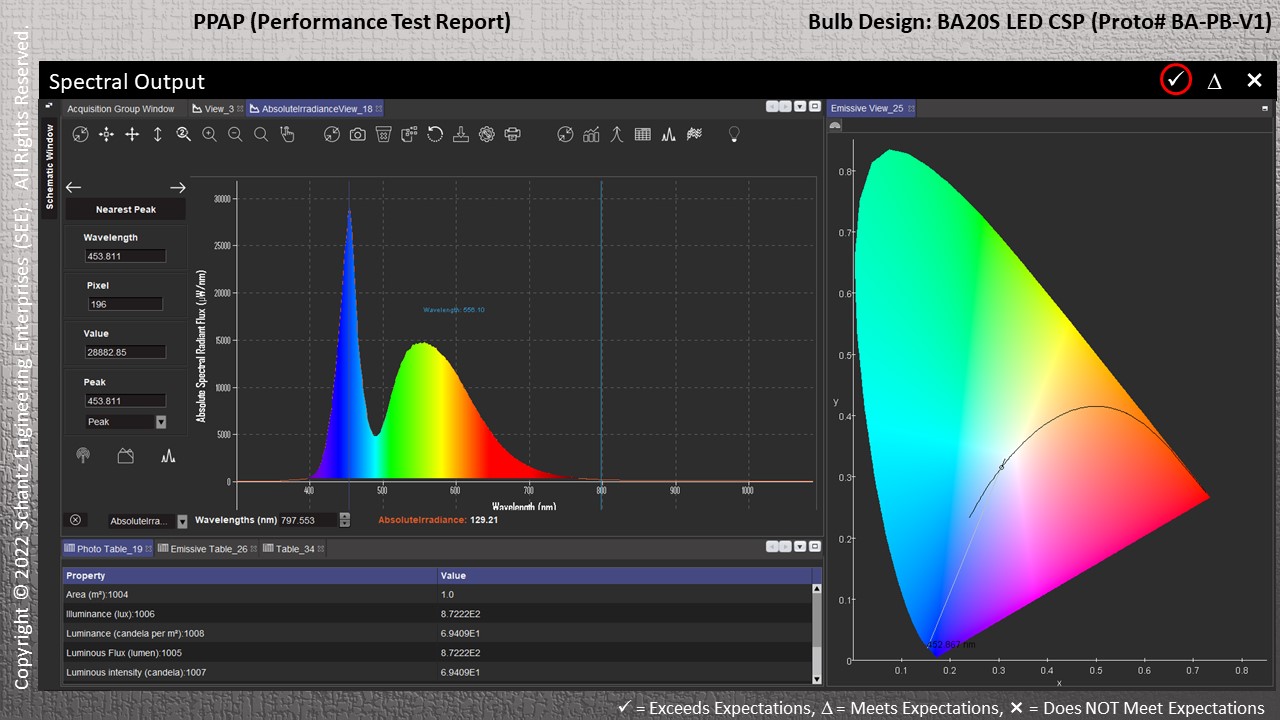Viewport: 1280px width, 720px height.
Task: Open the Peak type dropdown
Action: coord(161,422)
